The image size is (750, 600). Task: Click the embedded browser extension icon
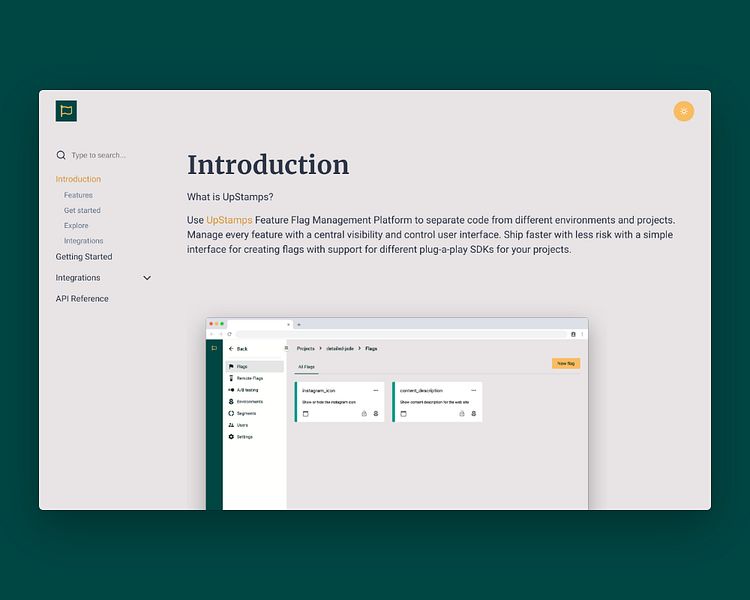point(573,334)
